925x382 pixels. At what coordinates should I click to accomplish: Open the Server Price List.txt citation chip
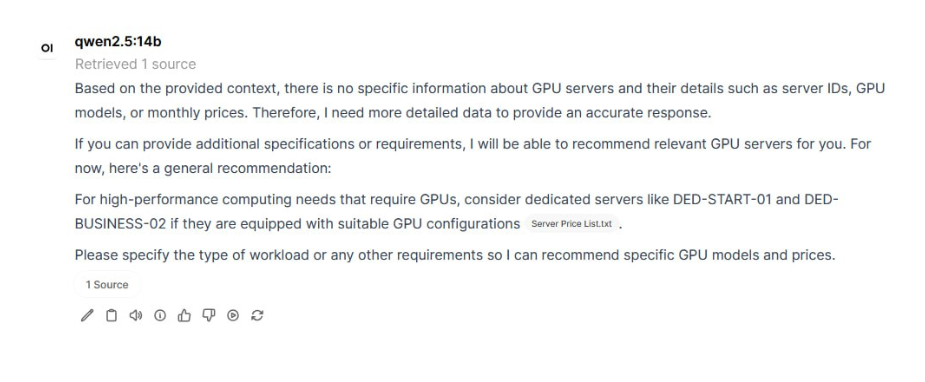pyautogui.click(x=572, y=224)
